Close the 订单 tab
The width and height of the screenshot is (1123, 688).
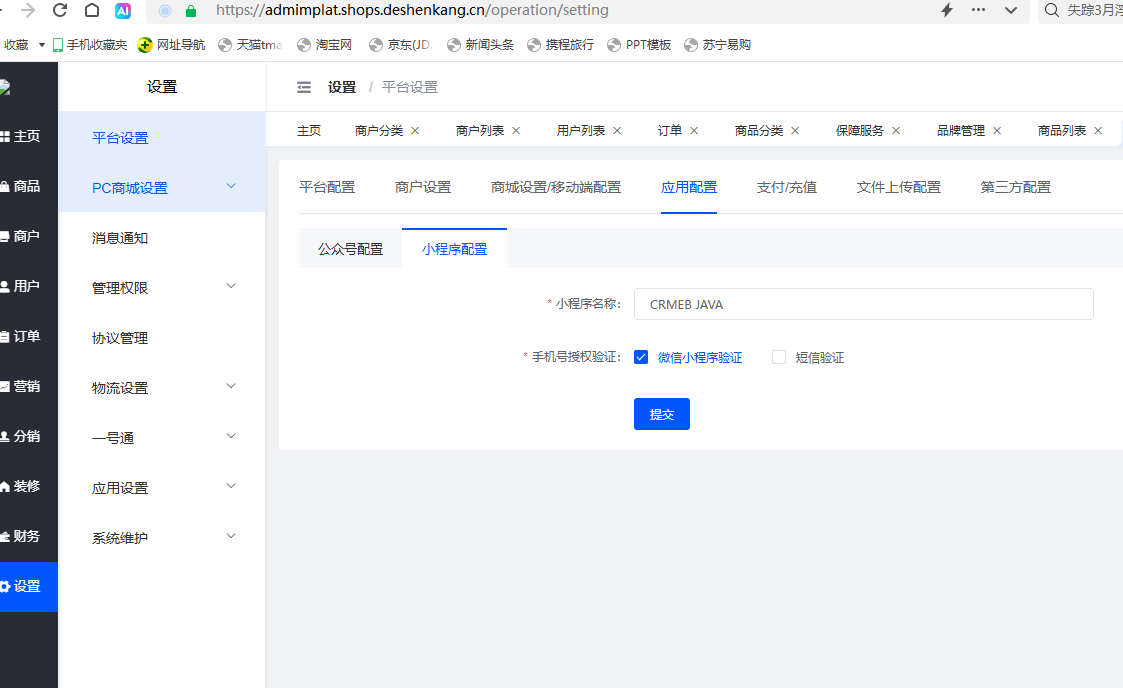[693, 130]
